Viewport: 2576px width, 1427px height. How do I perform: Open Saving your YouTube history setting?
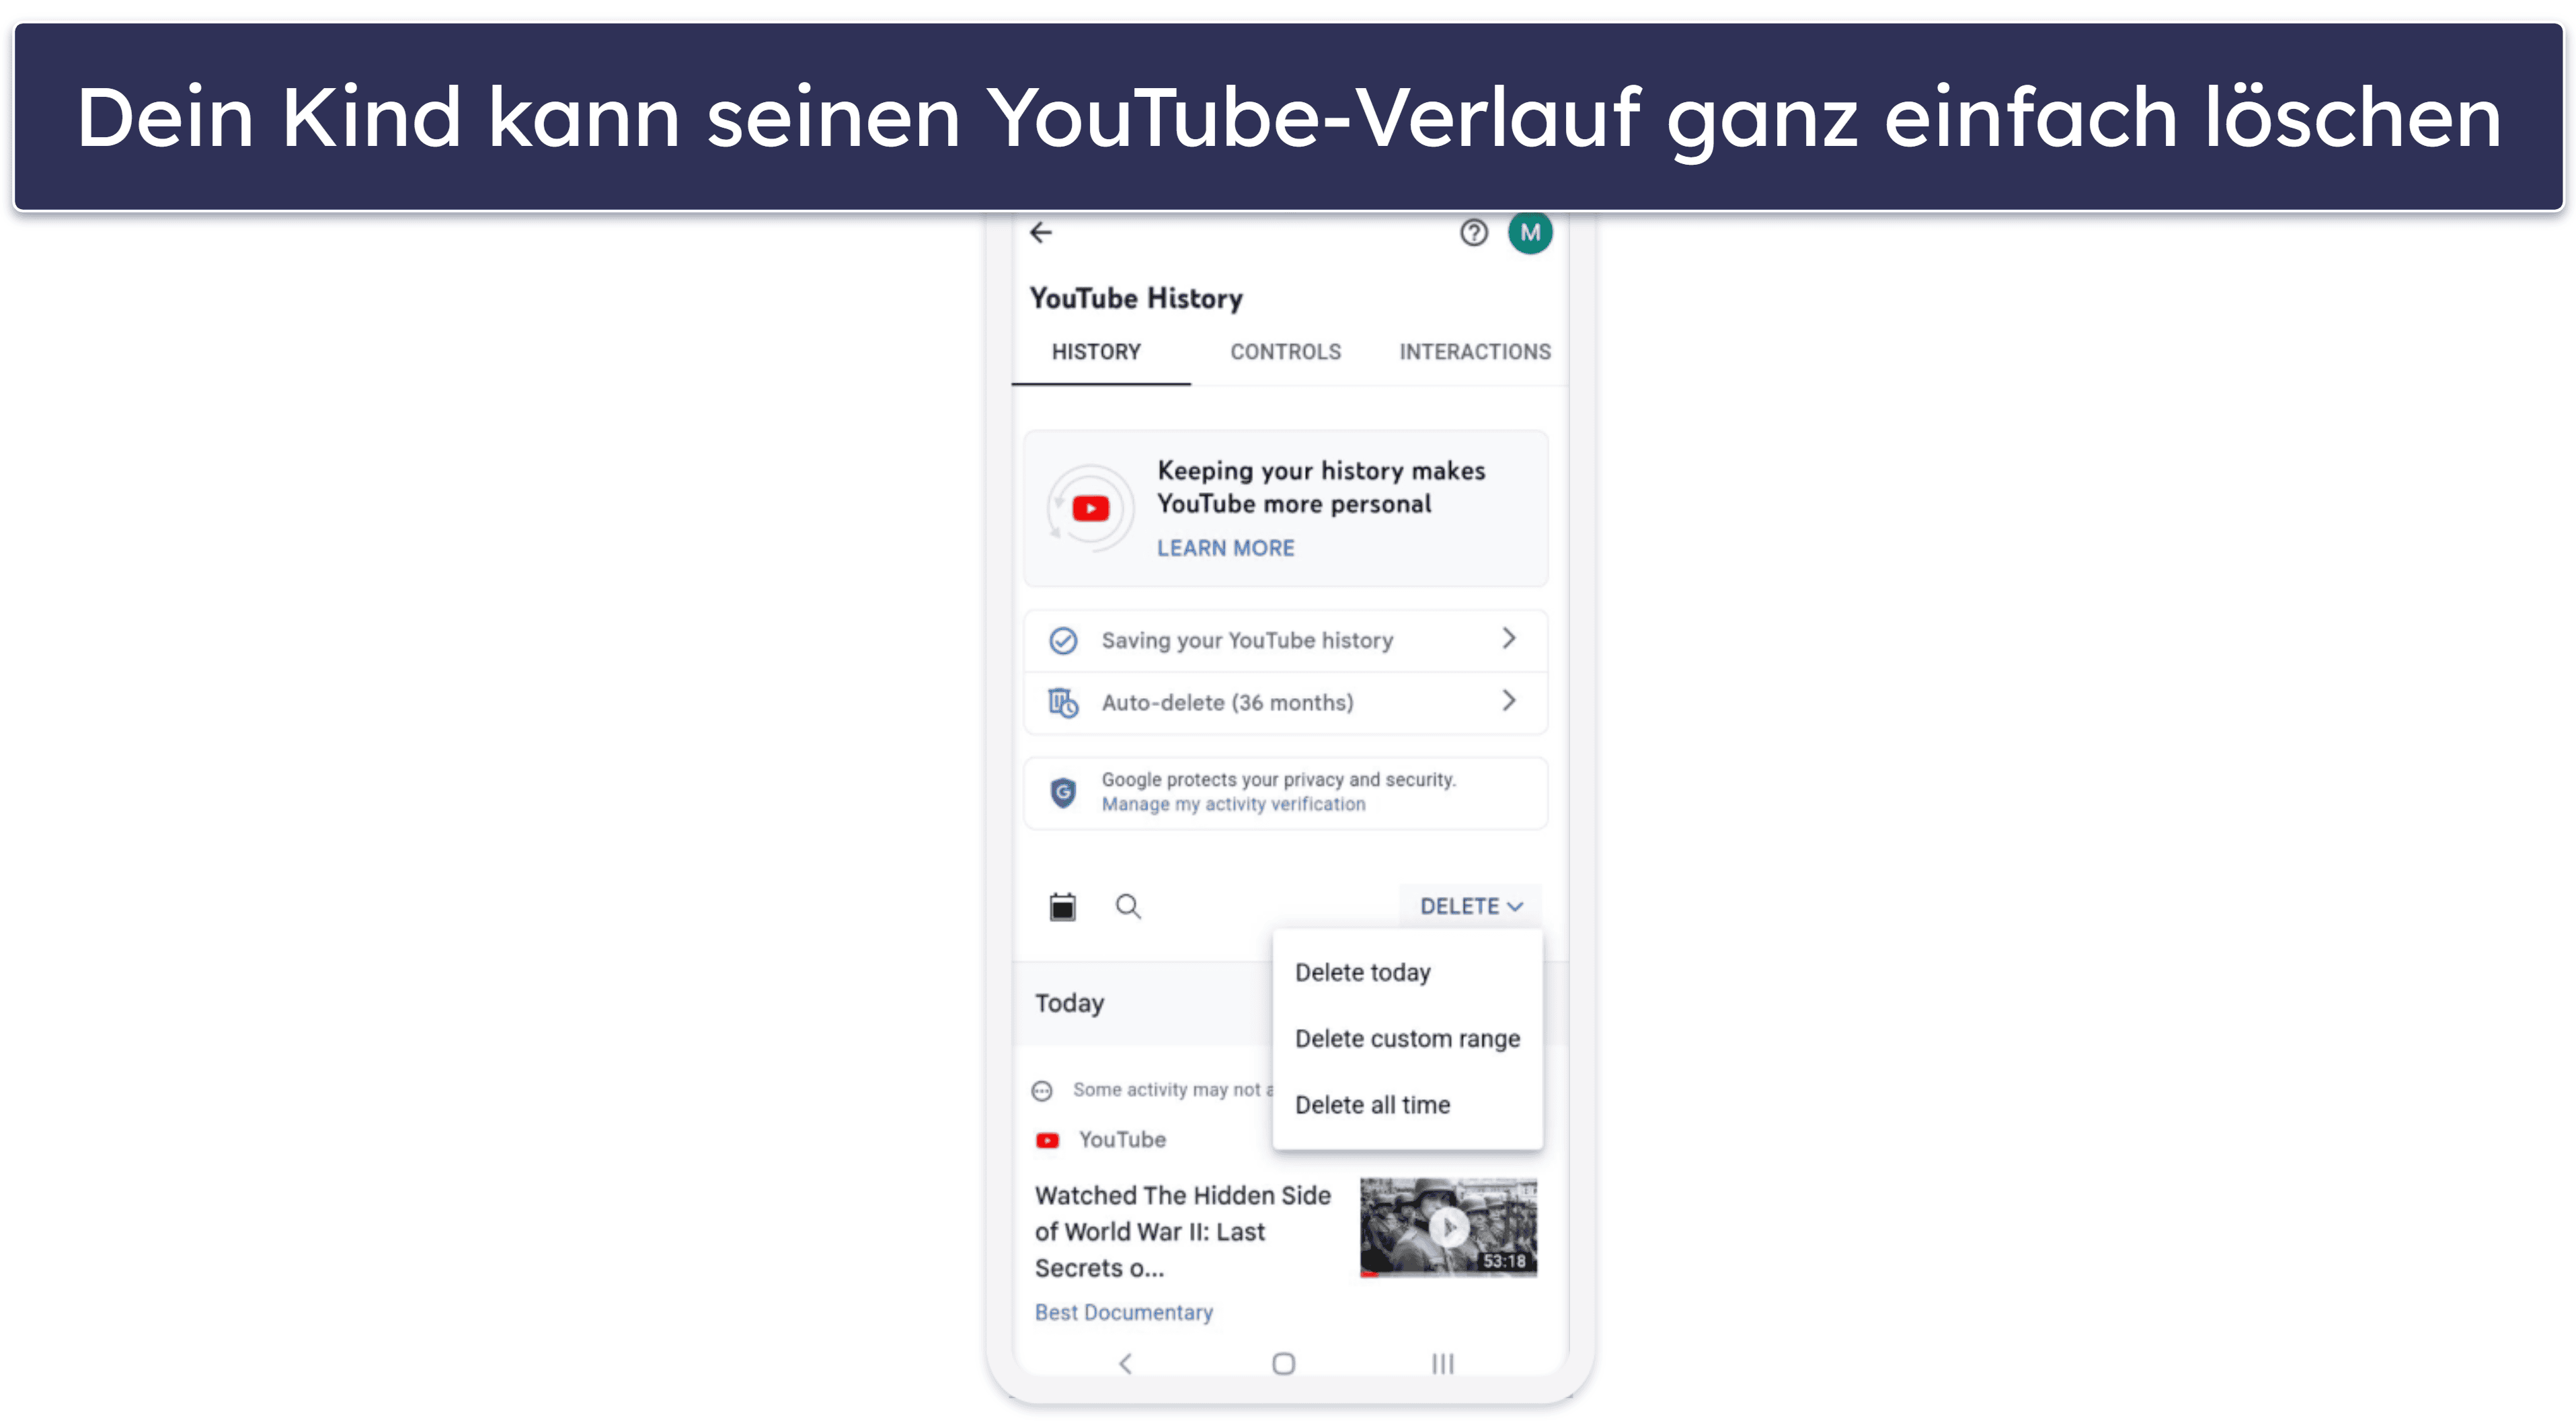click(x=1285, y=640)
